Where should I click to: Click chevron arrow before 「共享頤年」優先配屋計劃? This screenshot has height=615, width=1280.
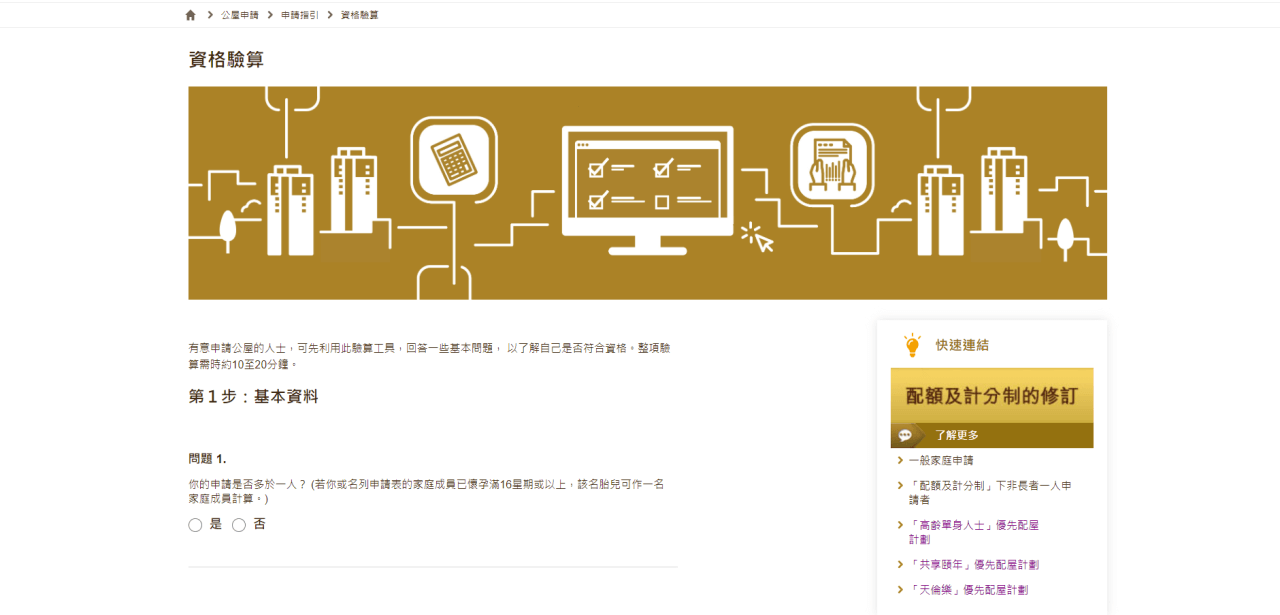pos(900,565)
